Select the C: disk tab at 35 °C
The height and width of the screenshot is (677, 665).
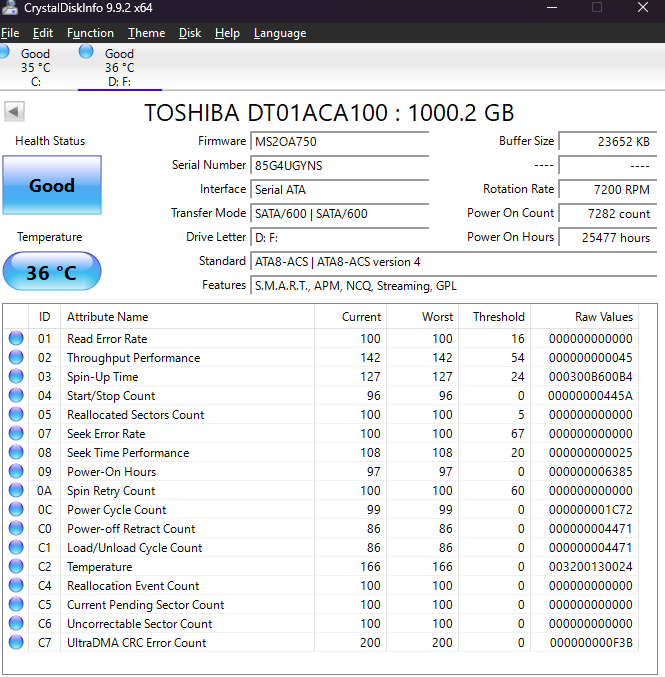(35, 67)
